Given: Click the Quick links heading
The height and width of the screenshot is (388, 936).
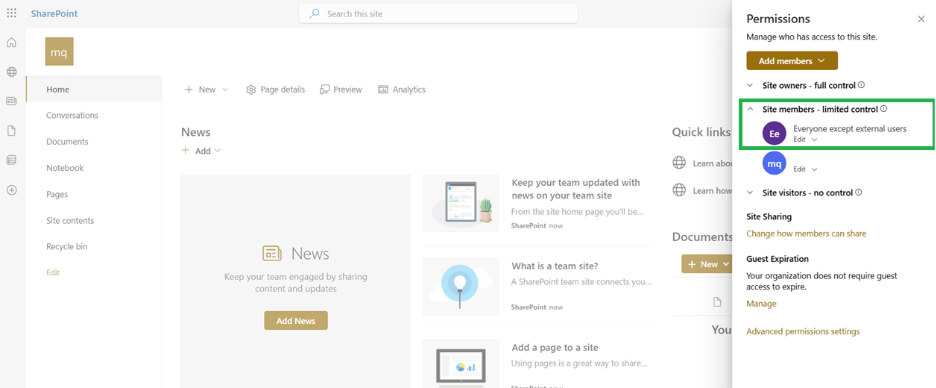Looking at the screenshot, I should click(x=701, y=132).
